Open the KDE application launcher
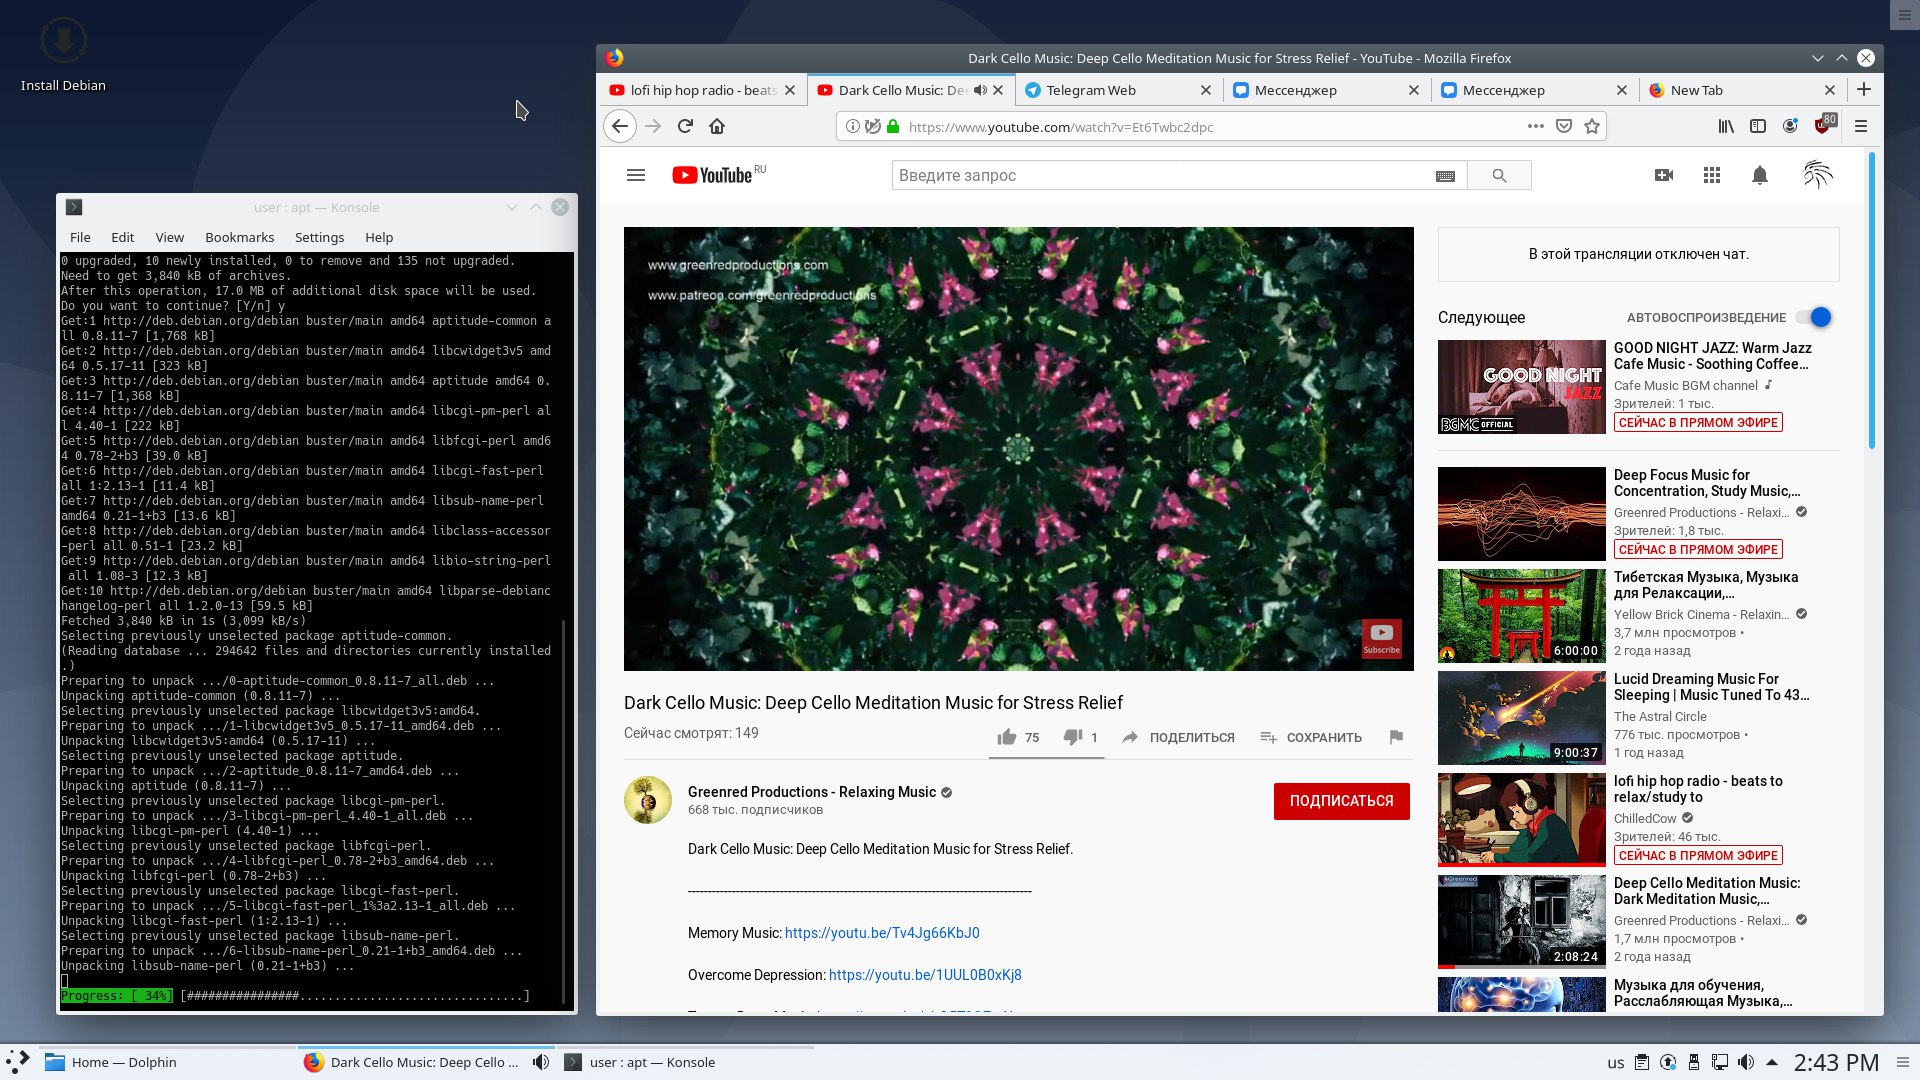 click(x=17, y=1062)
